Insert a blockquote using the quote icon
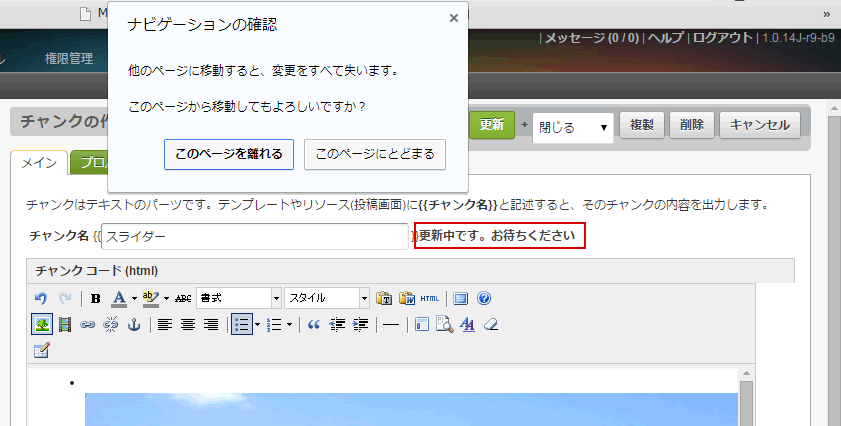 click(x=313, y=324)
